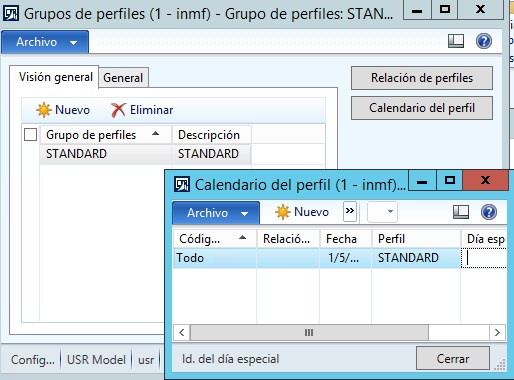Screen dimensions: 514x380
Task: Click Nuevo in Calendario del perfil toolbar
Action: [302, 212]
